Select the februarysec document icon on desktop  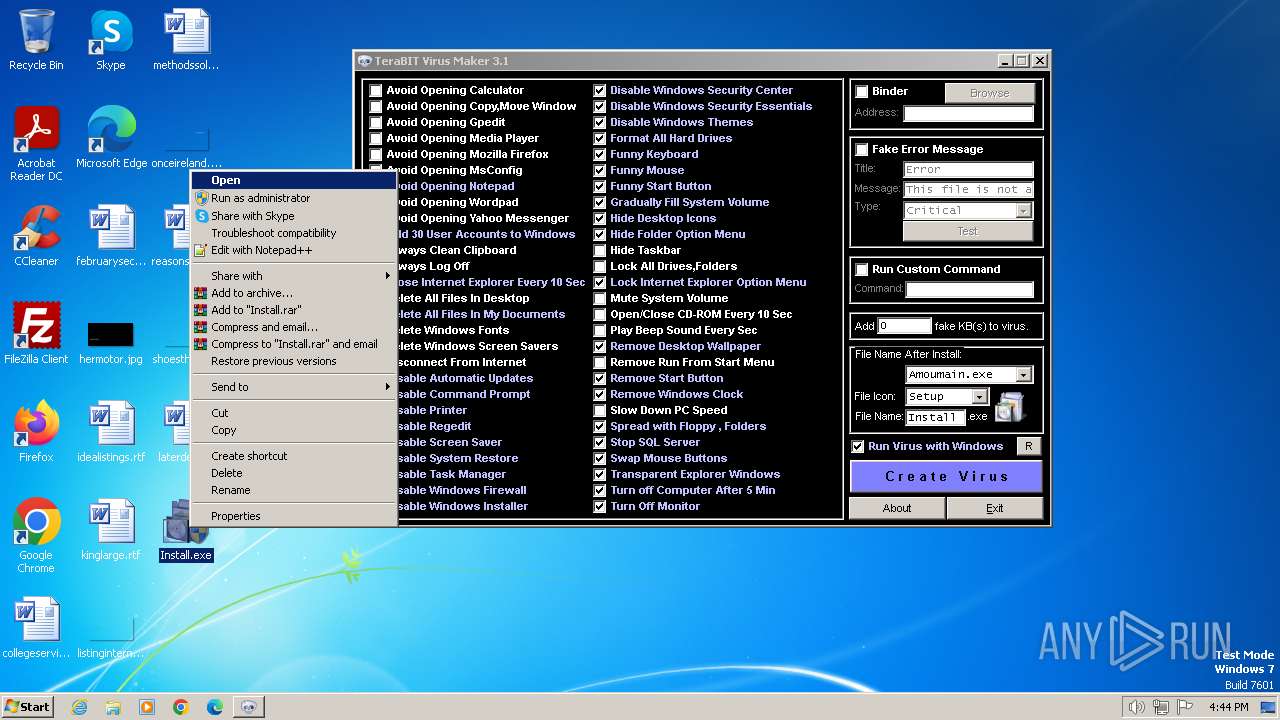pos(111,235)
